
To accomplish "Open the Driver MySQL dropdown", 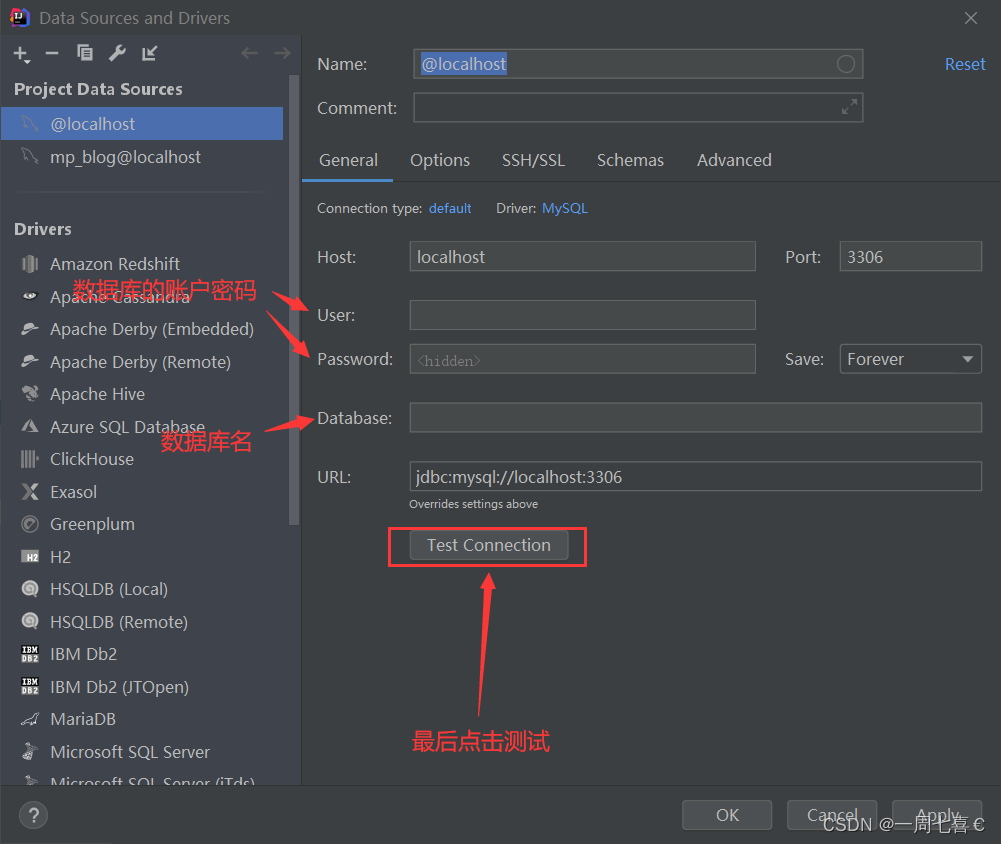I will tap(565, 208).
